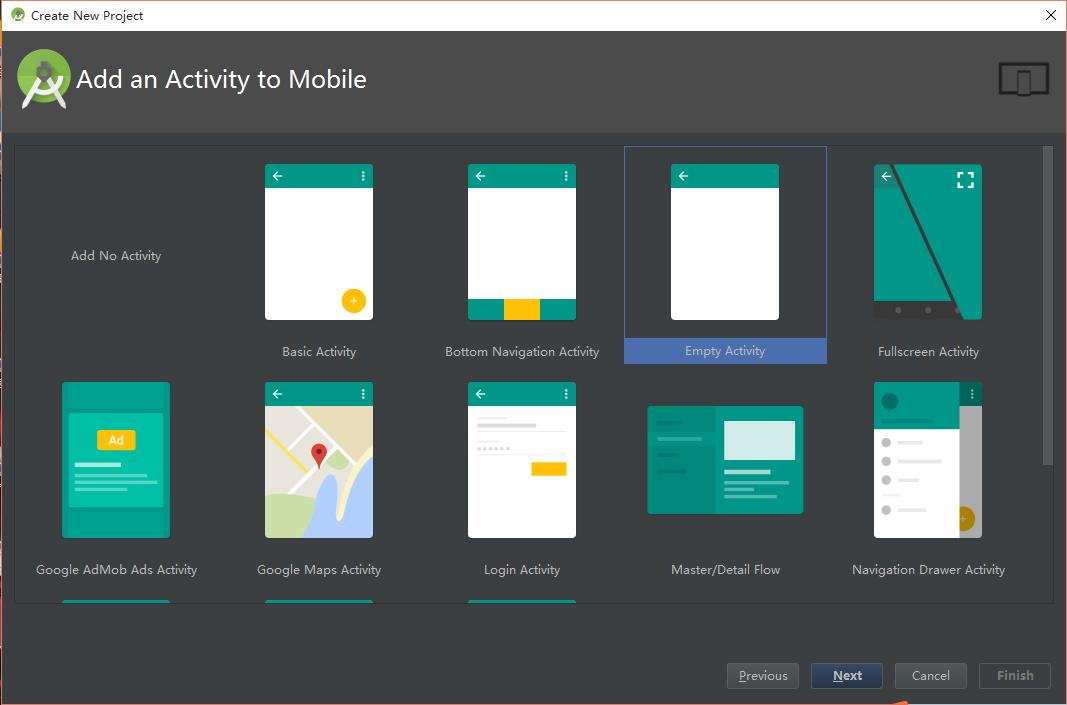Pick the Master/Detail Flow template
Screen dimensions: 1067x705
(x=725, y=460)
